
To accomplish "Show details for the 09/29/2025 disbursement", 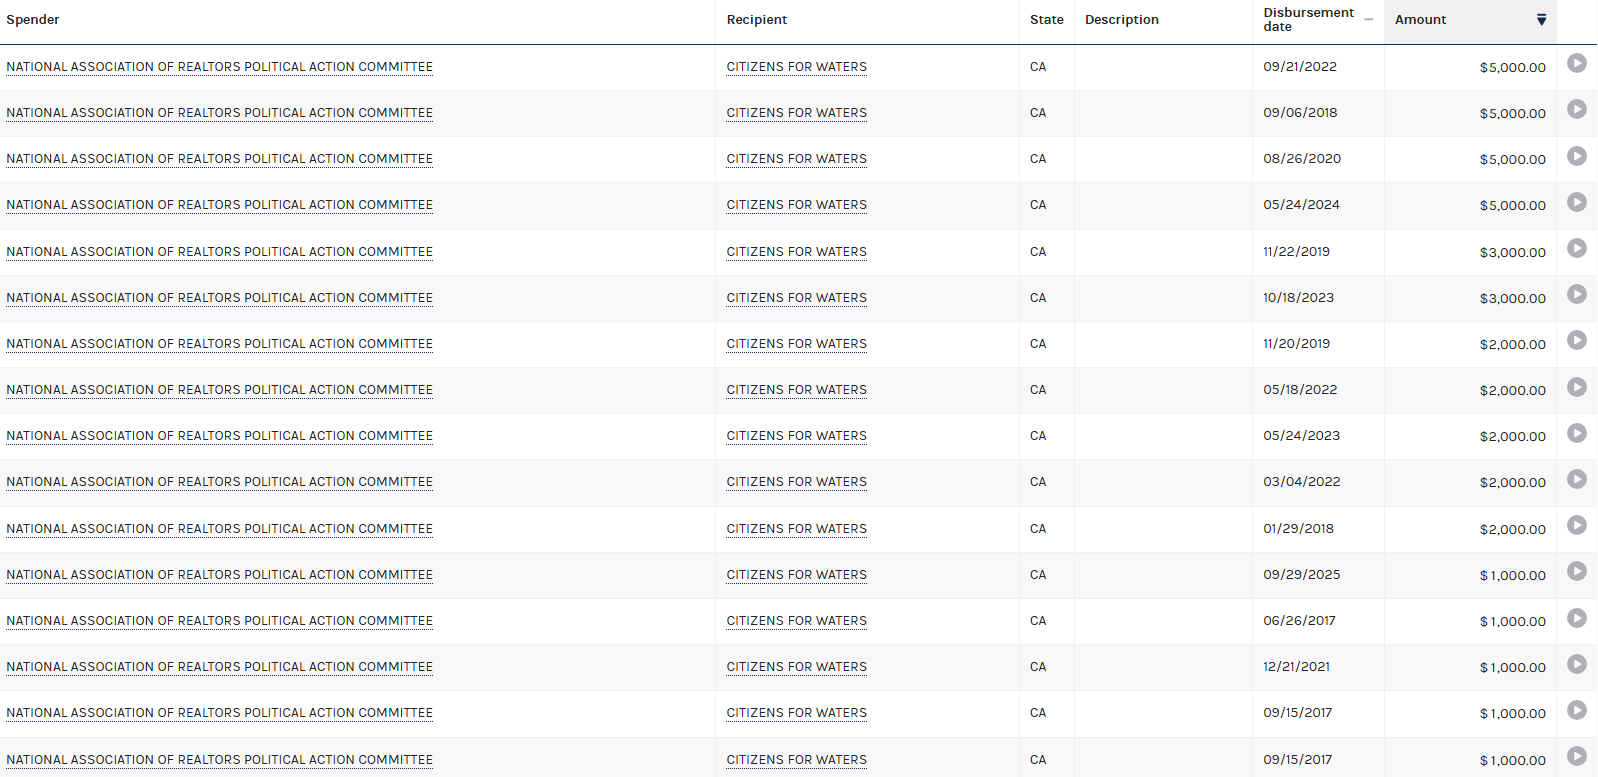I will tap(1576, 572).
